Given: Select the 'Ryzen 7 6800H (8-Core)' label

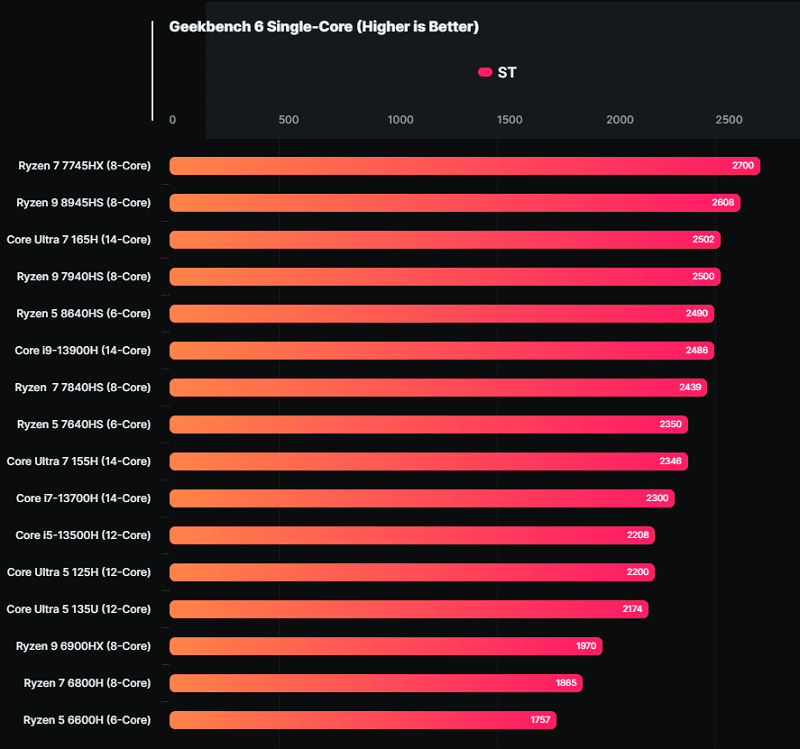Looking at the screenshot, I should pos(87,683).
